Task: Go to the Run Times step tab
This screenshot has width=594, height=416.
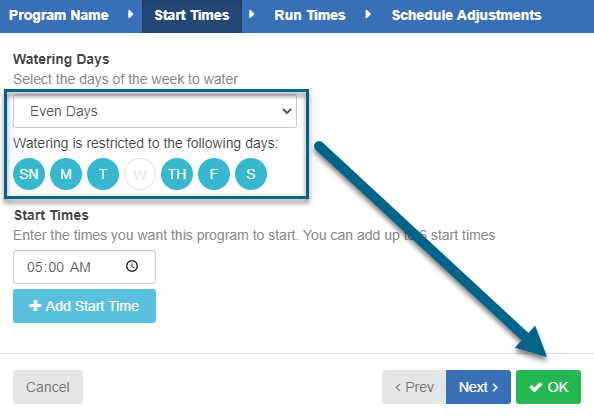Action: (x=310, y=15)
